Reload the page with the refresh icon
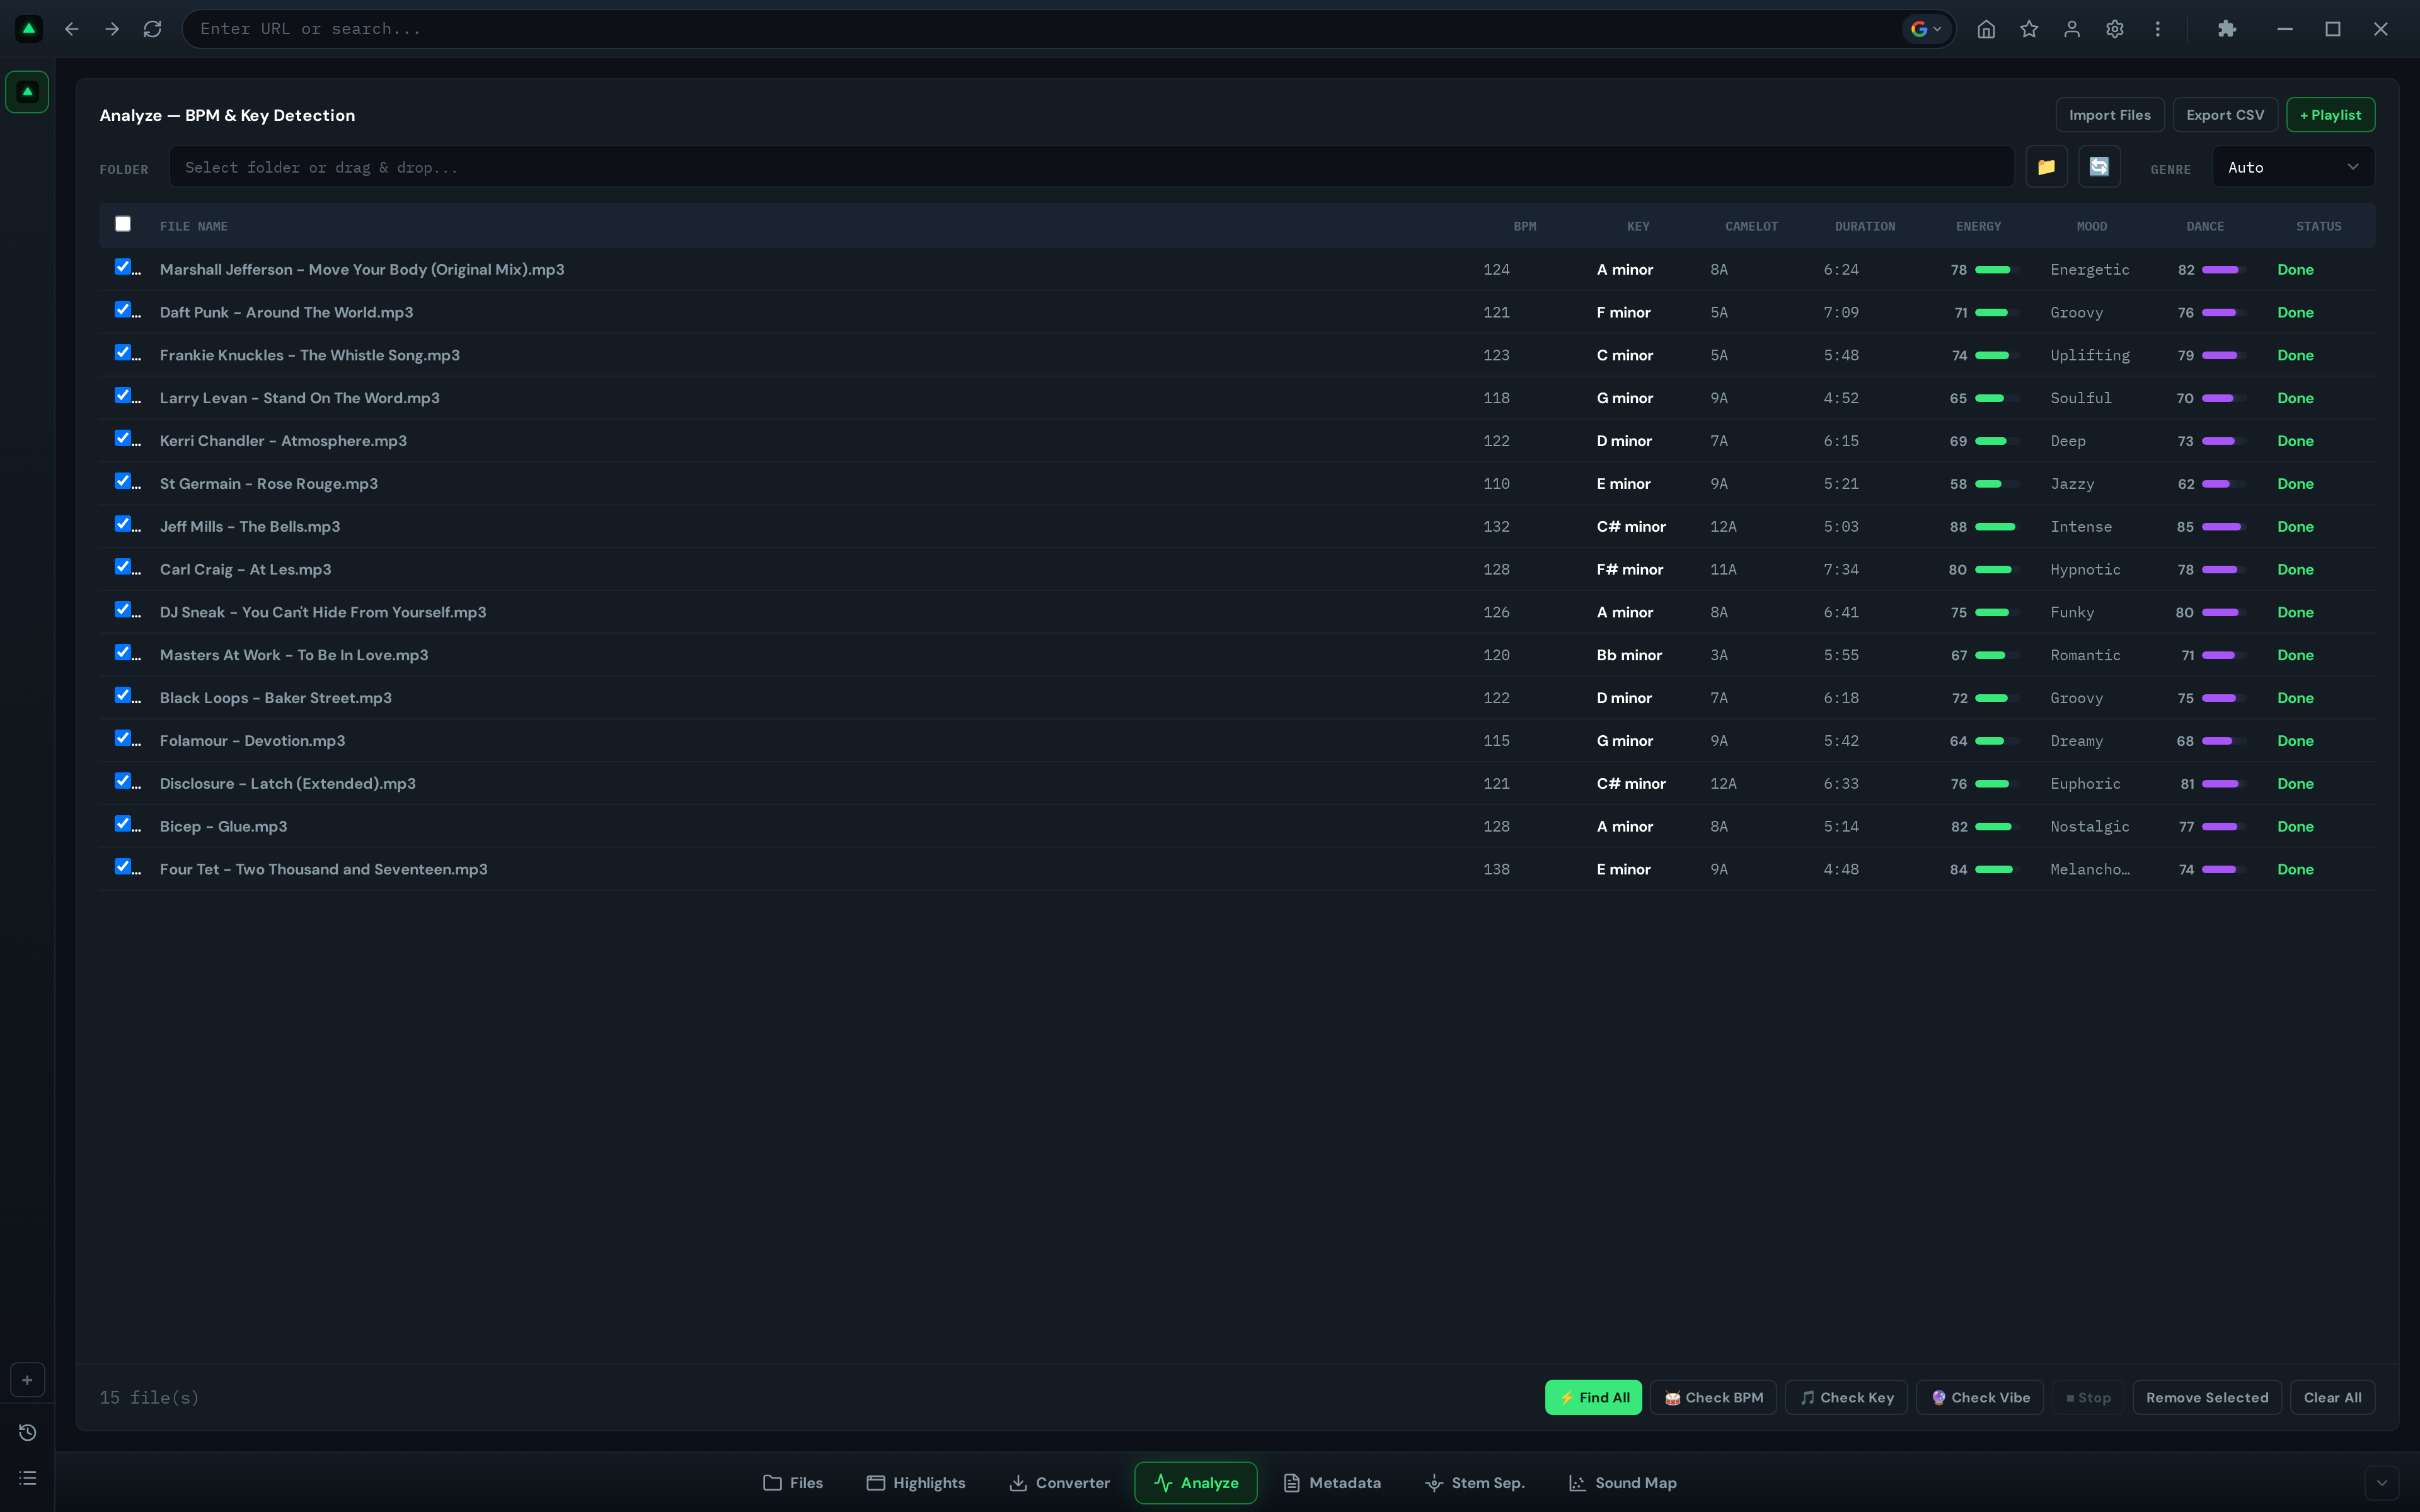 coord(152,29)
